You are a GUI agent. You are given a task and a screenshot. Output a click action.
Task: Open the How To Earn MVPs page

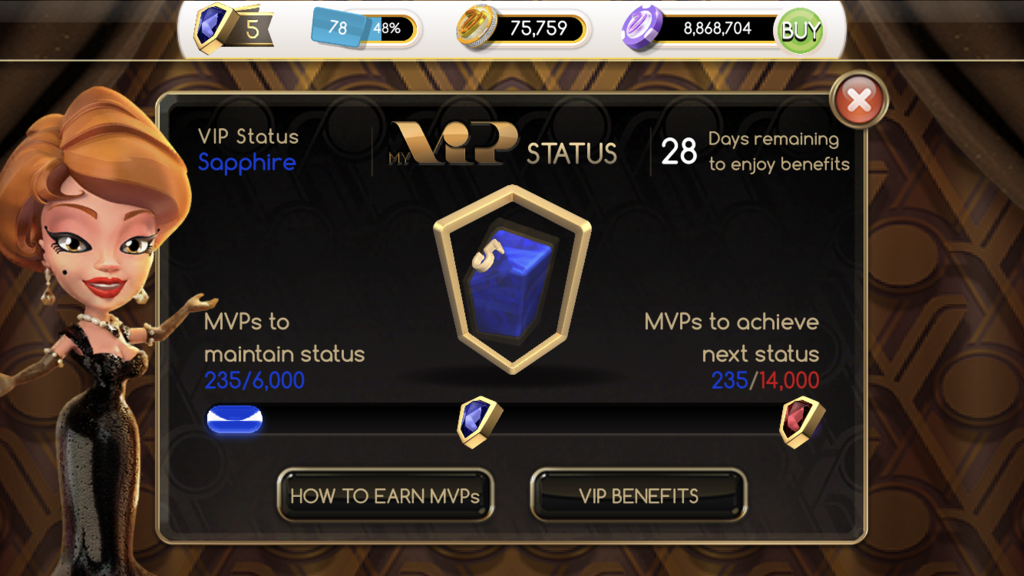click(x=385, y=496)
